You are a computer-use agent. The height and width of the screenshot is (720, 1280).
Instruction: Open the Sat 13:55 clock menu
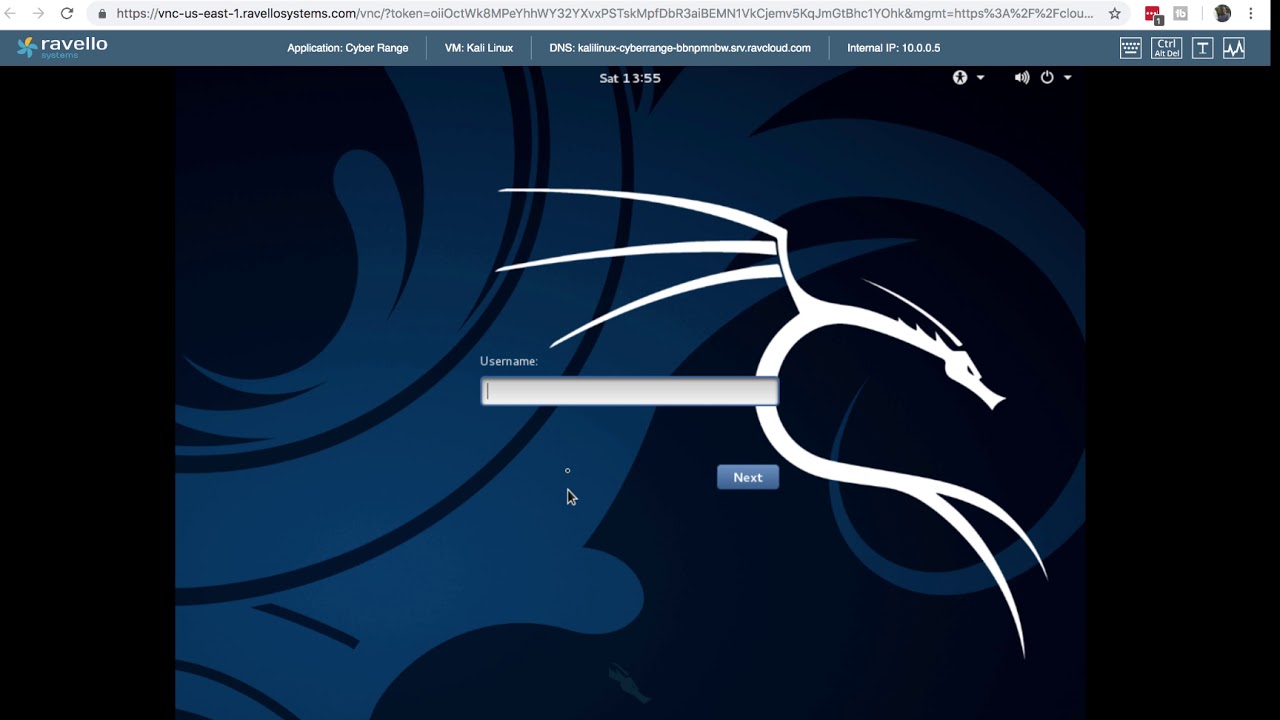tap(630, 78)
